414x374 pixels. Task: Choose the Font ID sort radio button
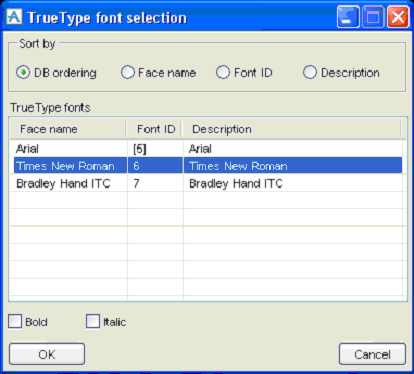click(x=223, y=72)
